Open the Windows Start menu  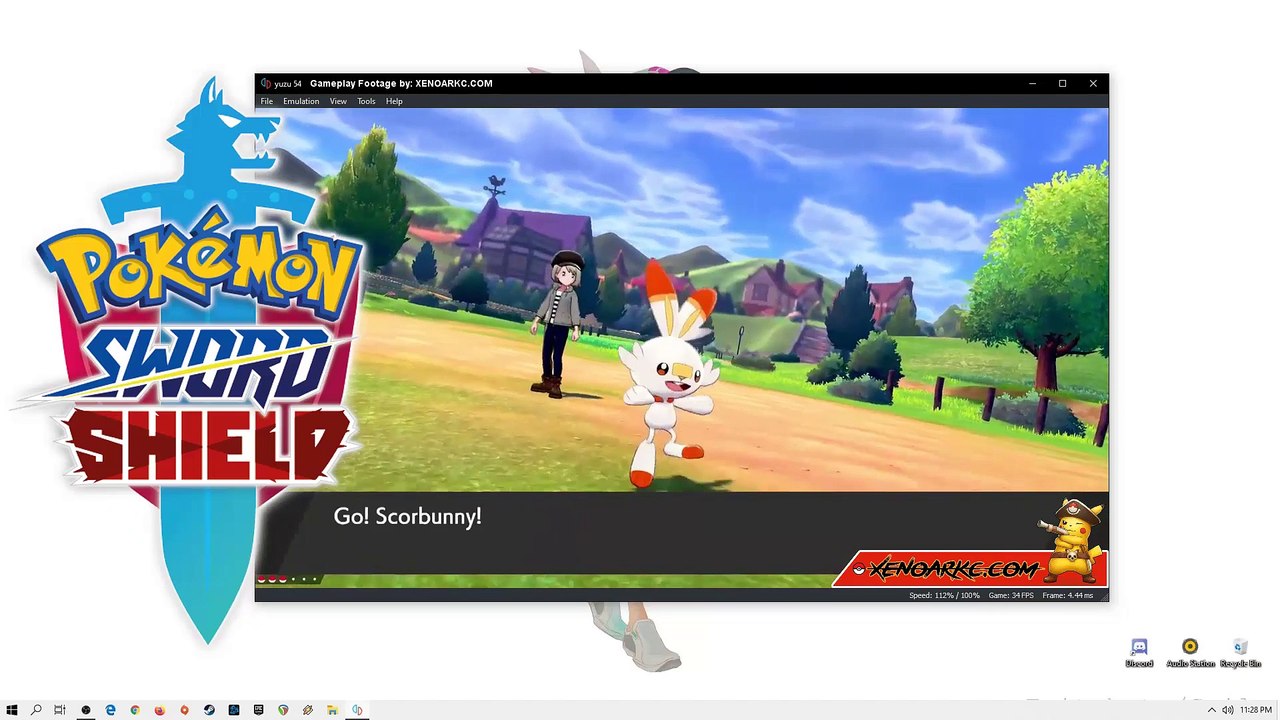12,710
